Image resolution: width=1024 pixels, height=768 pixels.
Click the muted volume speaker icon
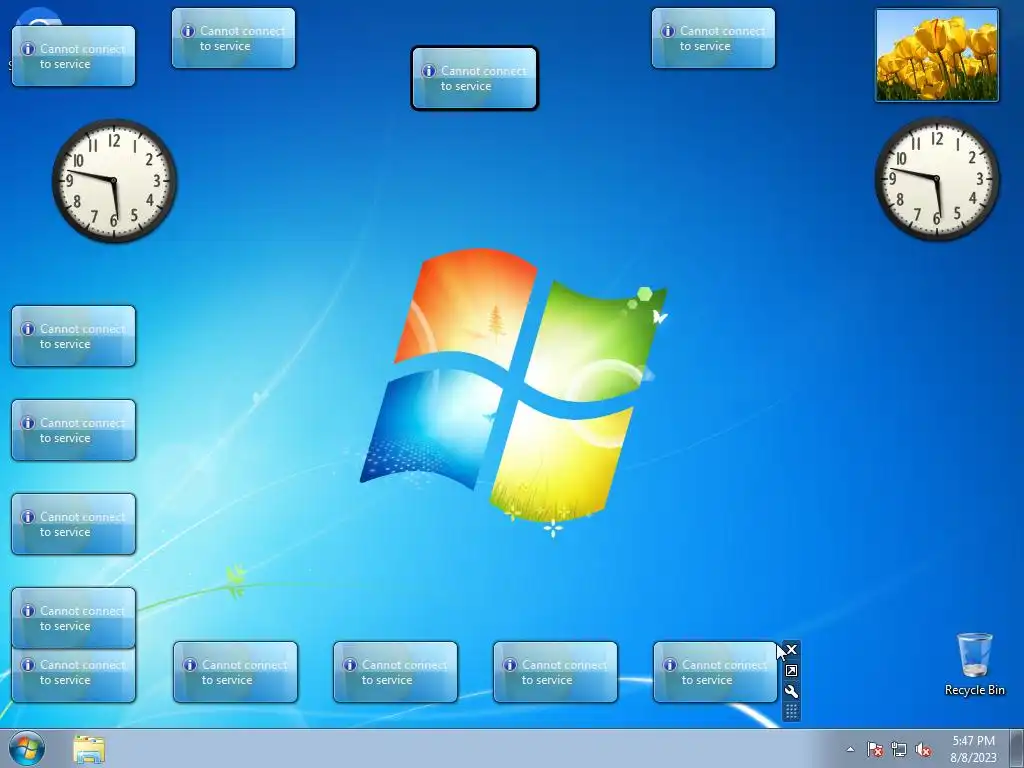point(923,749)
